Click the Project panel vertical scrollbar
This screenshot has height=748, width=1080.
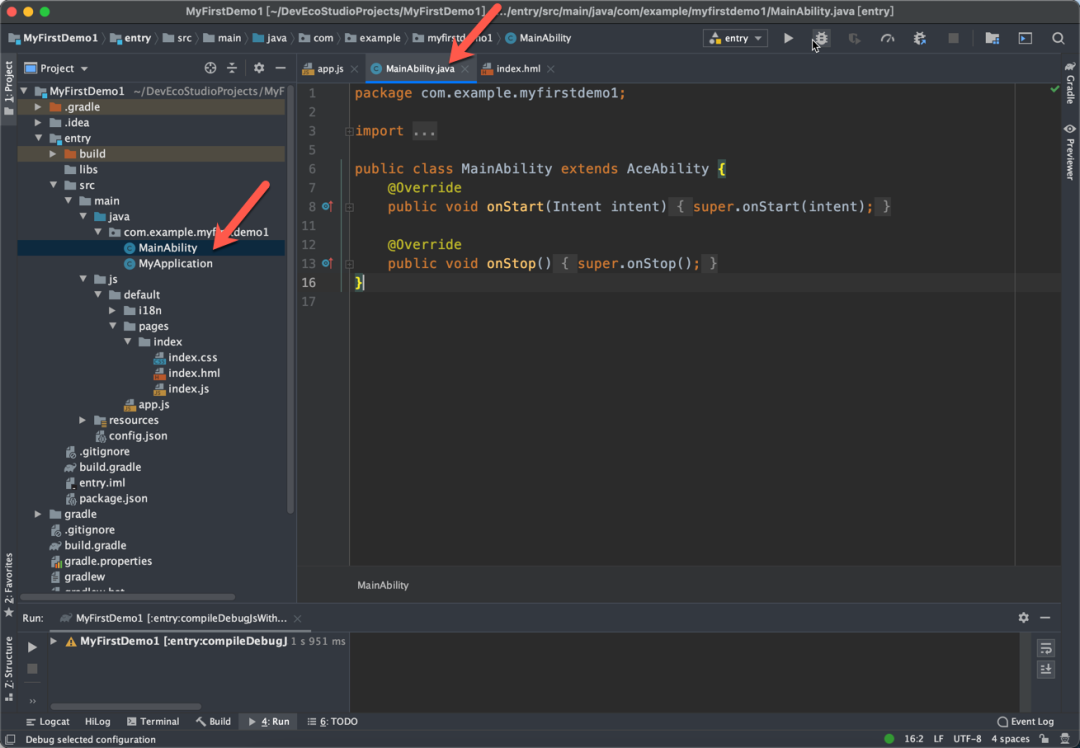point(290,300)
